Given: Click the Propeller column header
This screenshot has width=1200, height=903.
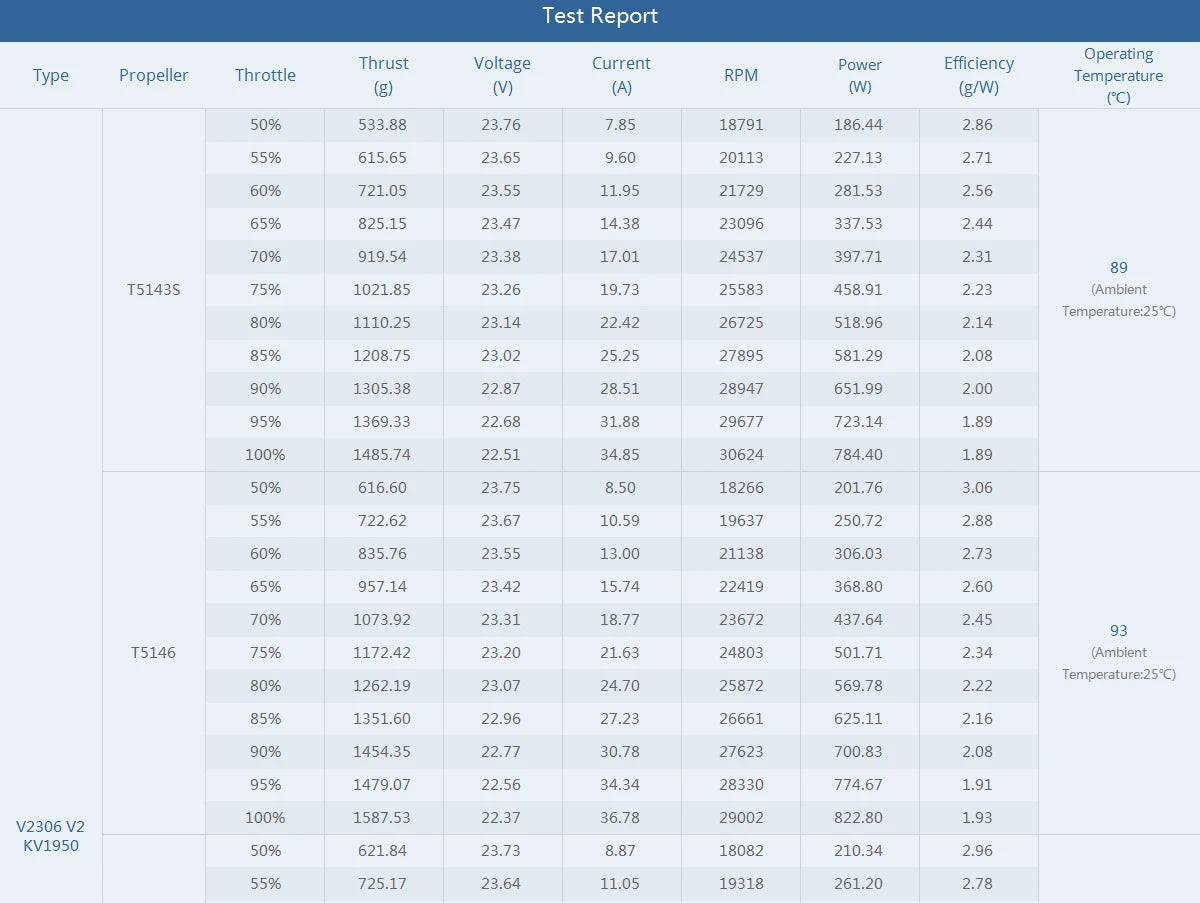Looking at the screenshot, I should [x=153, y=75].
